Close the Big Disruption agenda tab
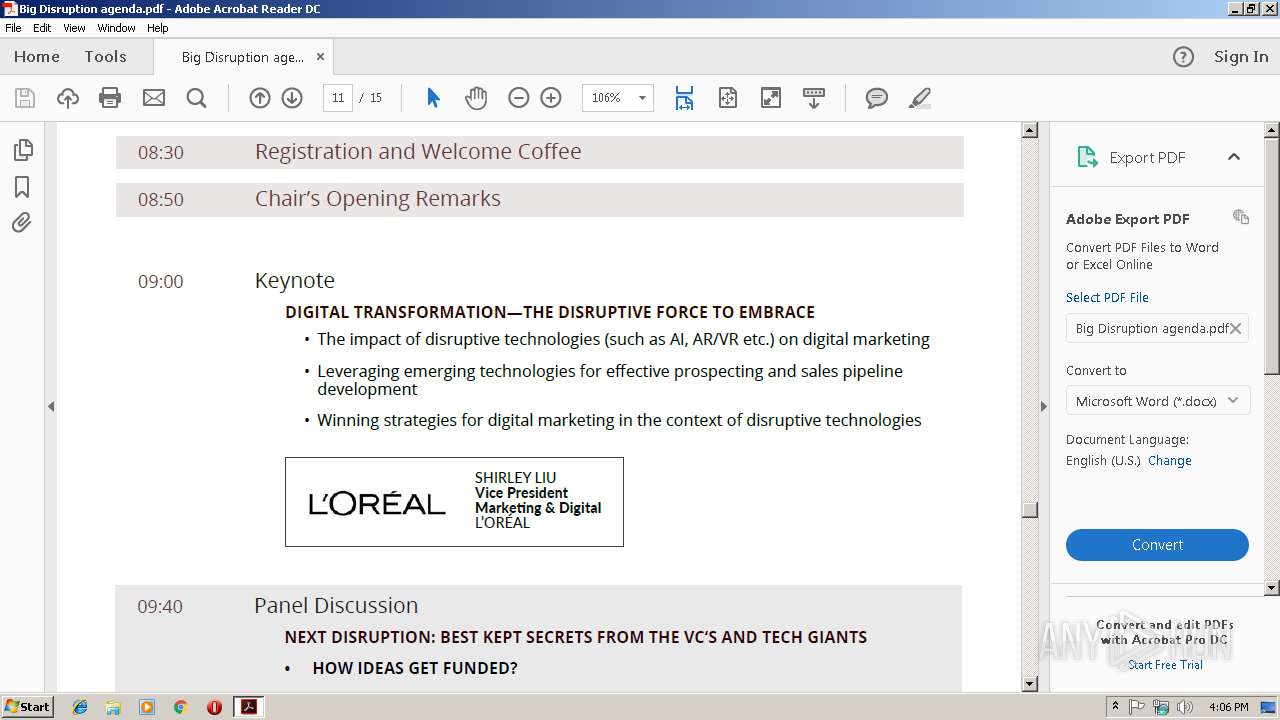The width and height of the screenshot is (1280, 720). pyautogui.click(x=320, y=57)
